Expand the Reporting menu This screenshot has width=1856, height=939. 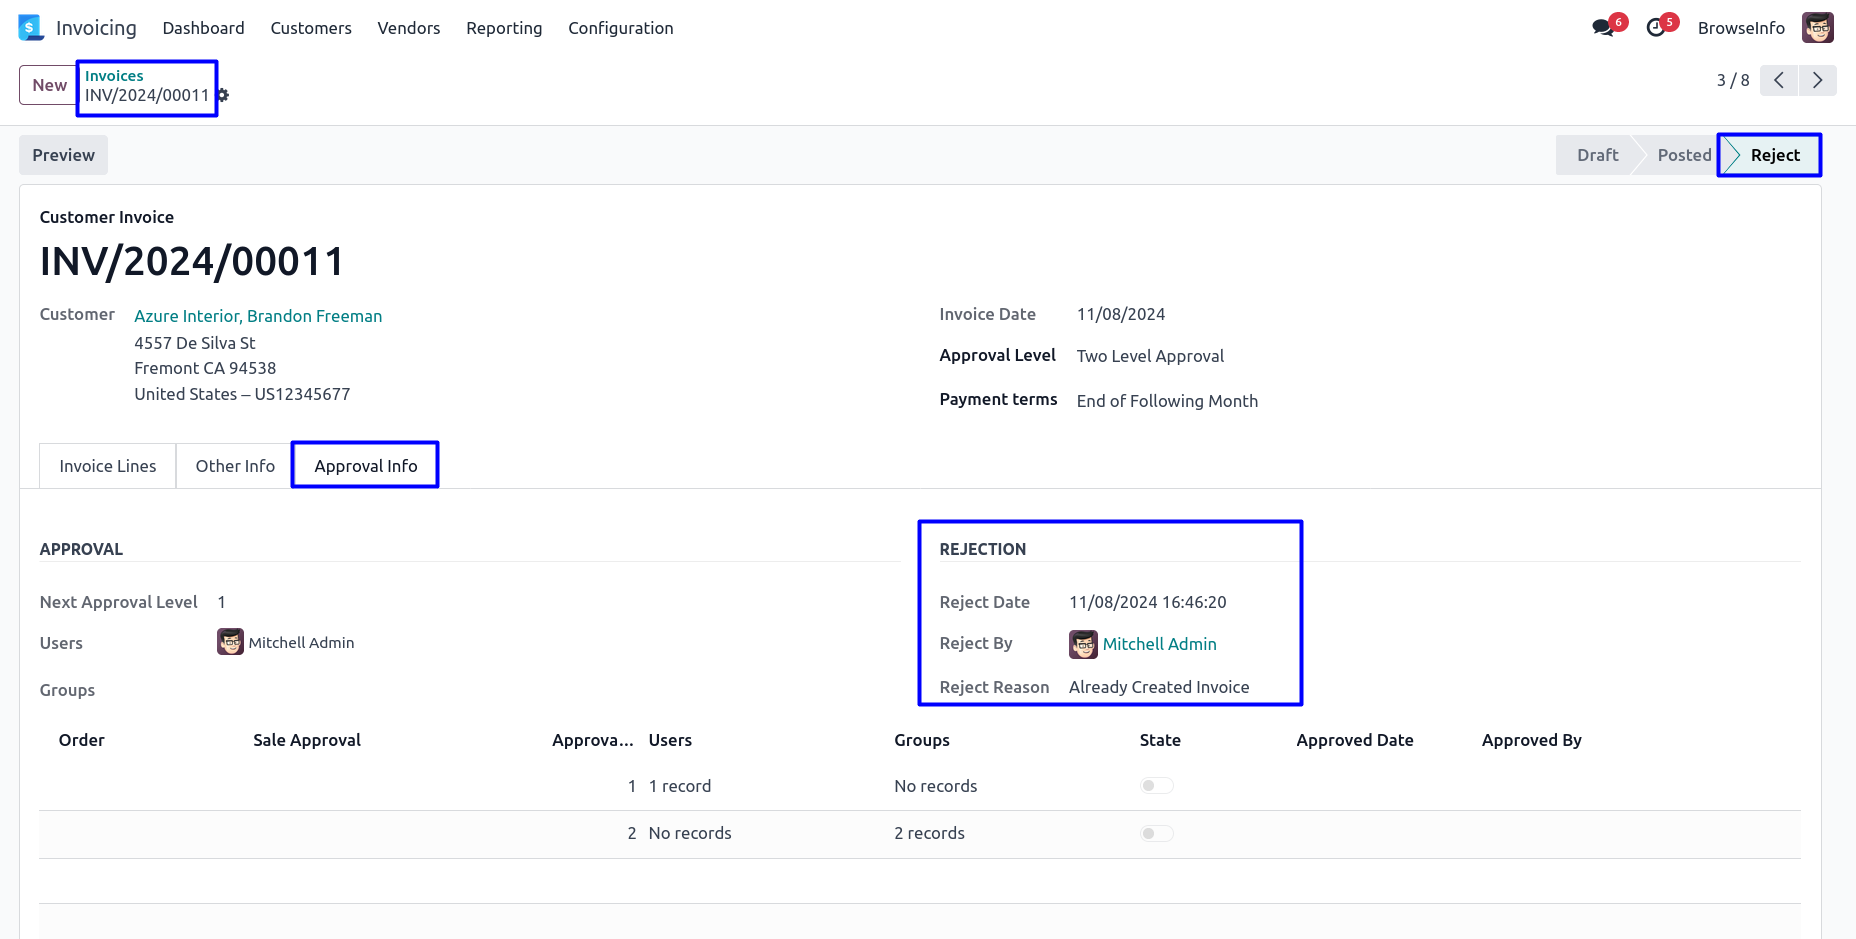[504, 28]
